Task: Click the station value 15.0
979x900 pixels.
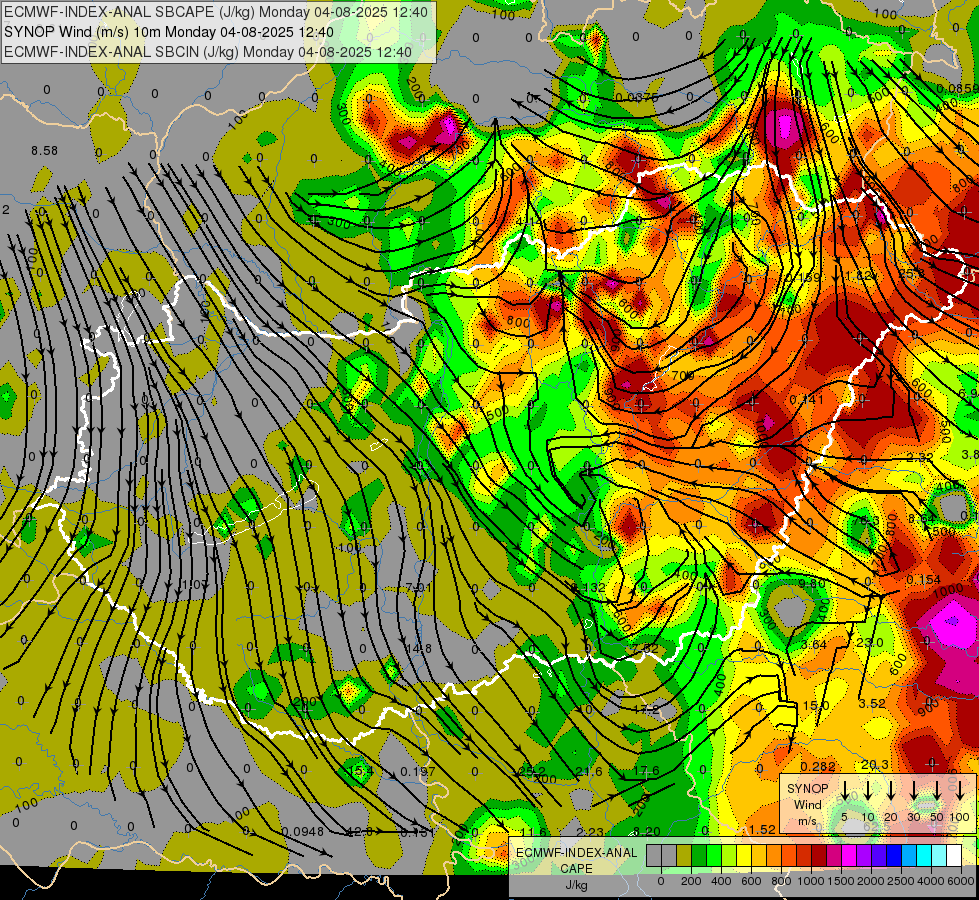Action: (815, 705)
